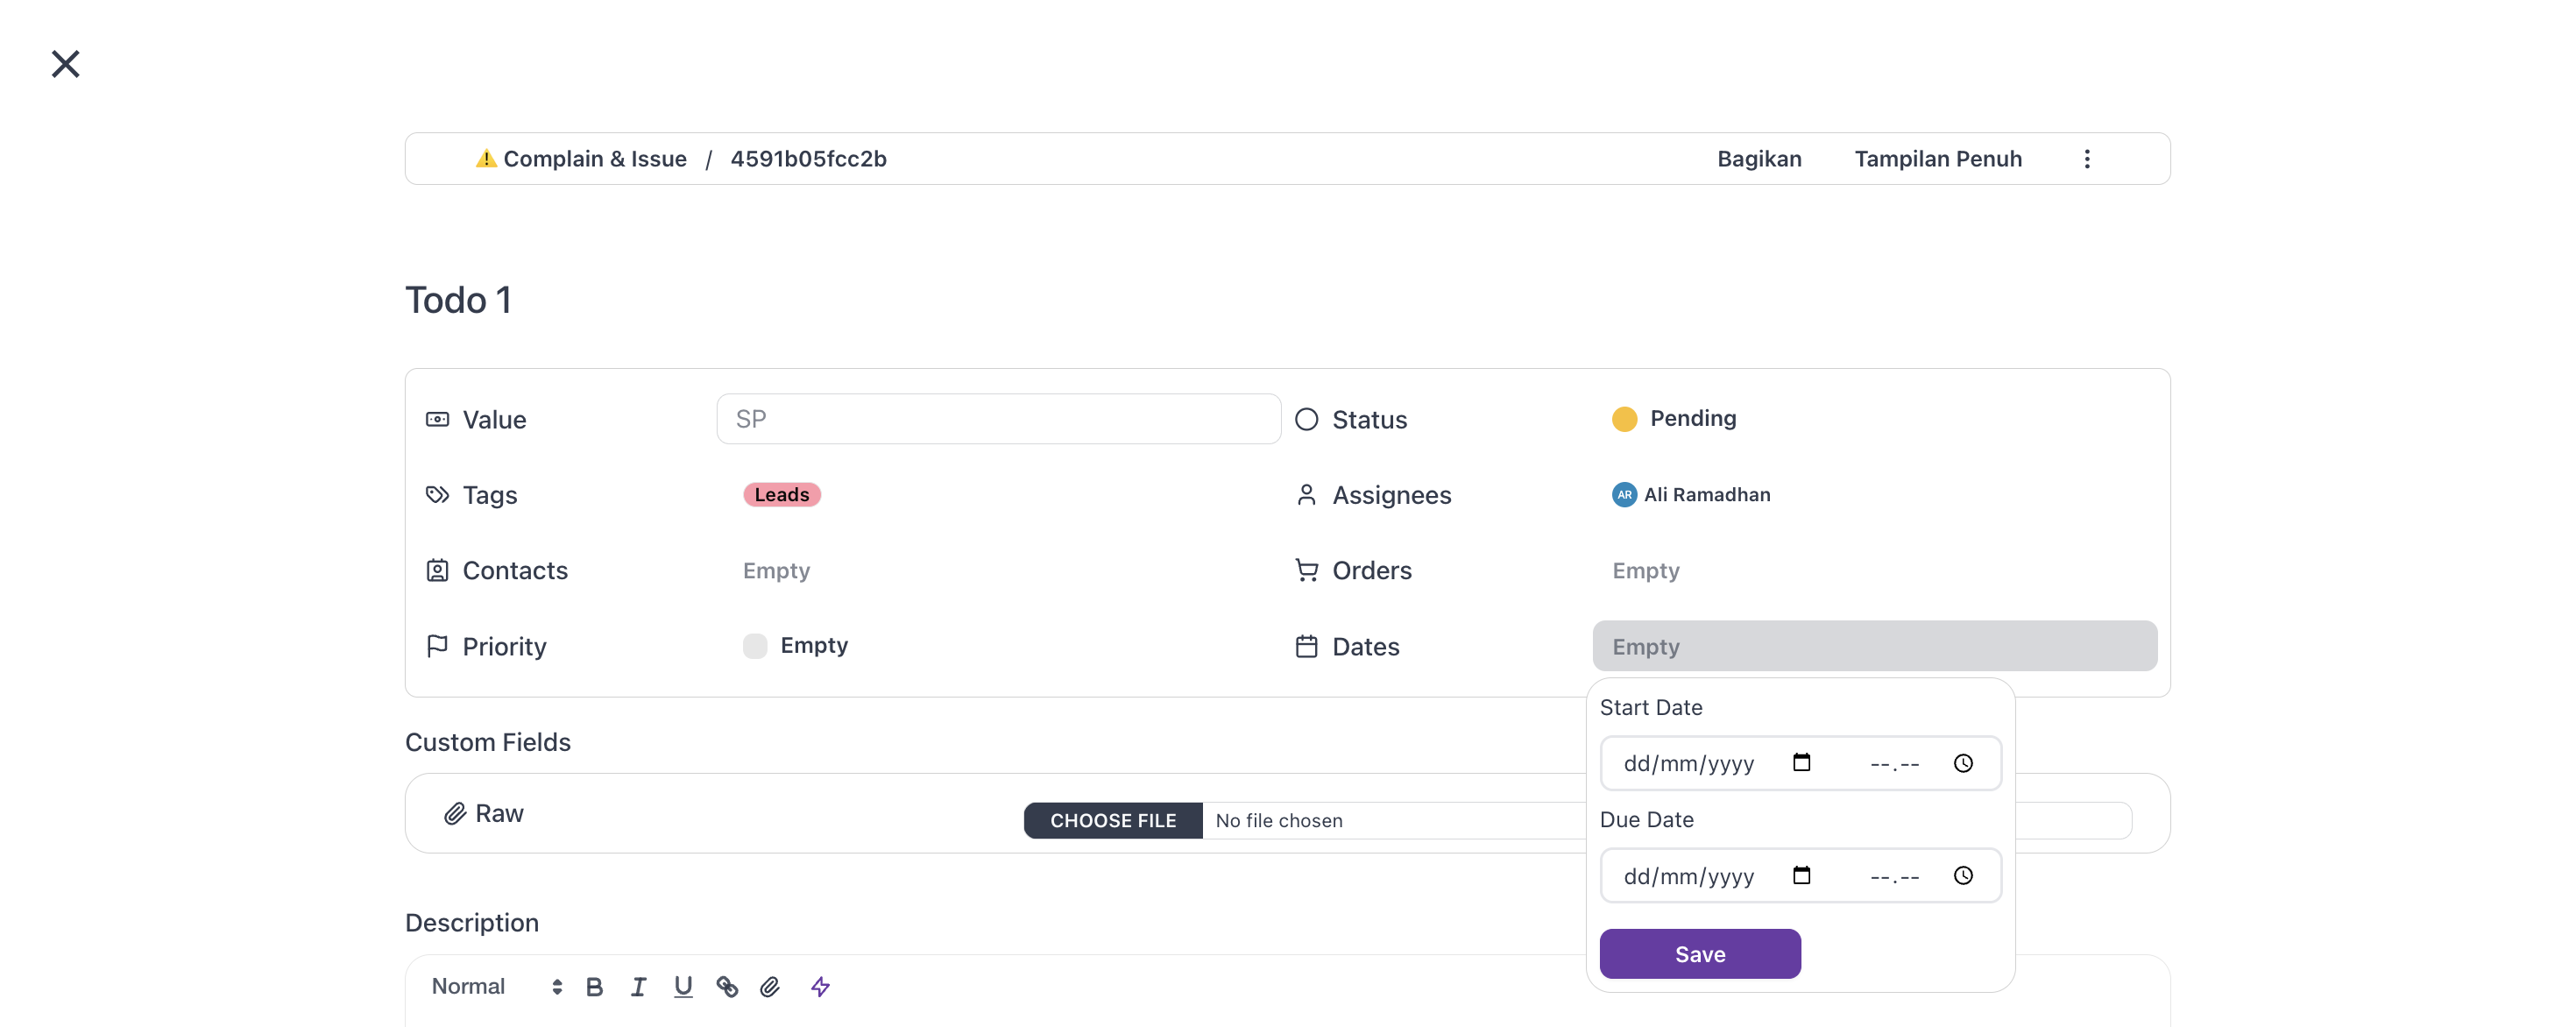Screen dimensions: 2576x1027
Task: Focus the Due Date dd/mm/yyyy field
Action: tap(1688, 876)
